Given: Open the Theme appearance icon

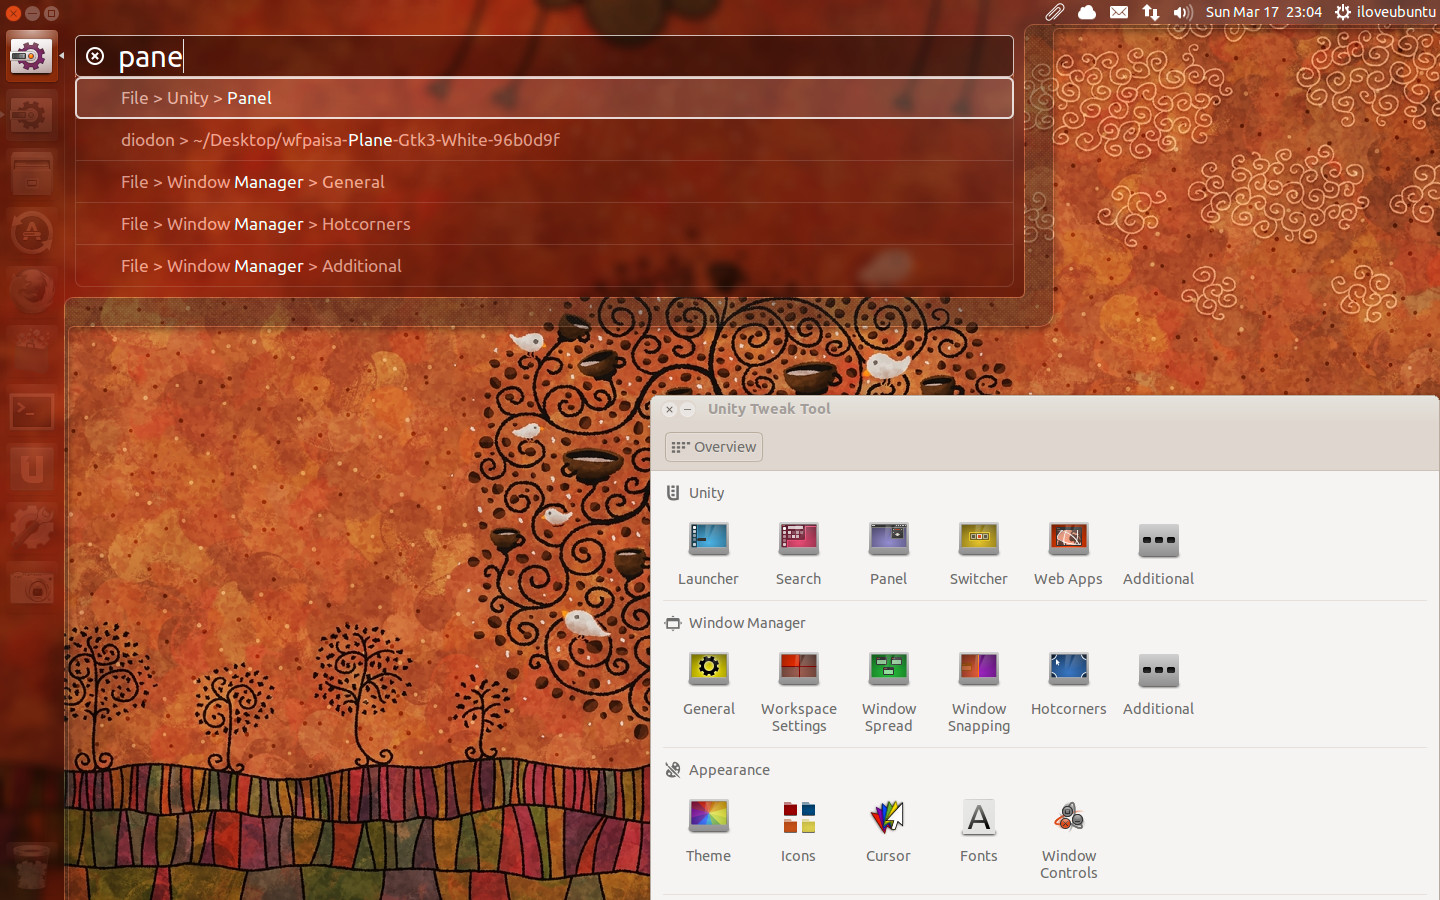Looking at the screenshot, I should [x=708, y=818].
